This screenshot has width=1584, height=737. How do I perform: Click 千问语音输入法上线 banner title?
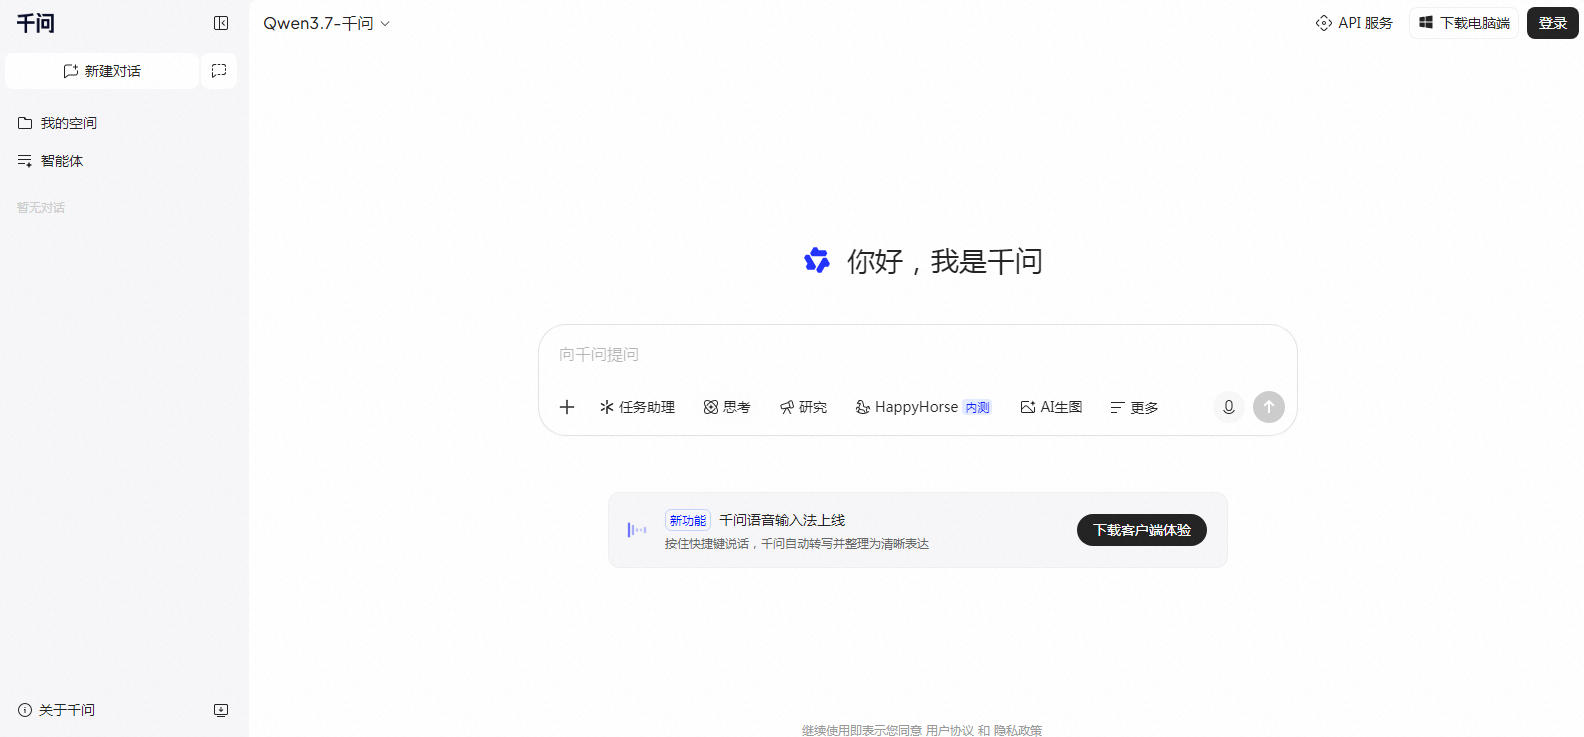(x=782, y=520)
